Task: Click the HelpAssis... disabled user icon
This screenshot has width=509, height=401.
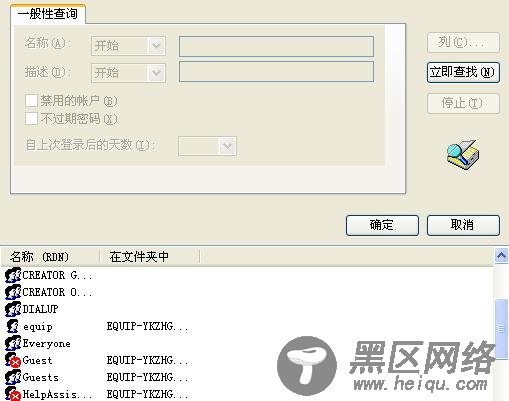Action: tap(13, 394)
